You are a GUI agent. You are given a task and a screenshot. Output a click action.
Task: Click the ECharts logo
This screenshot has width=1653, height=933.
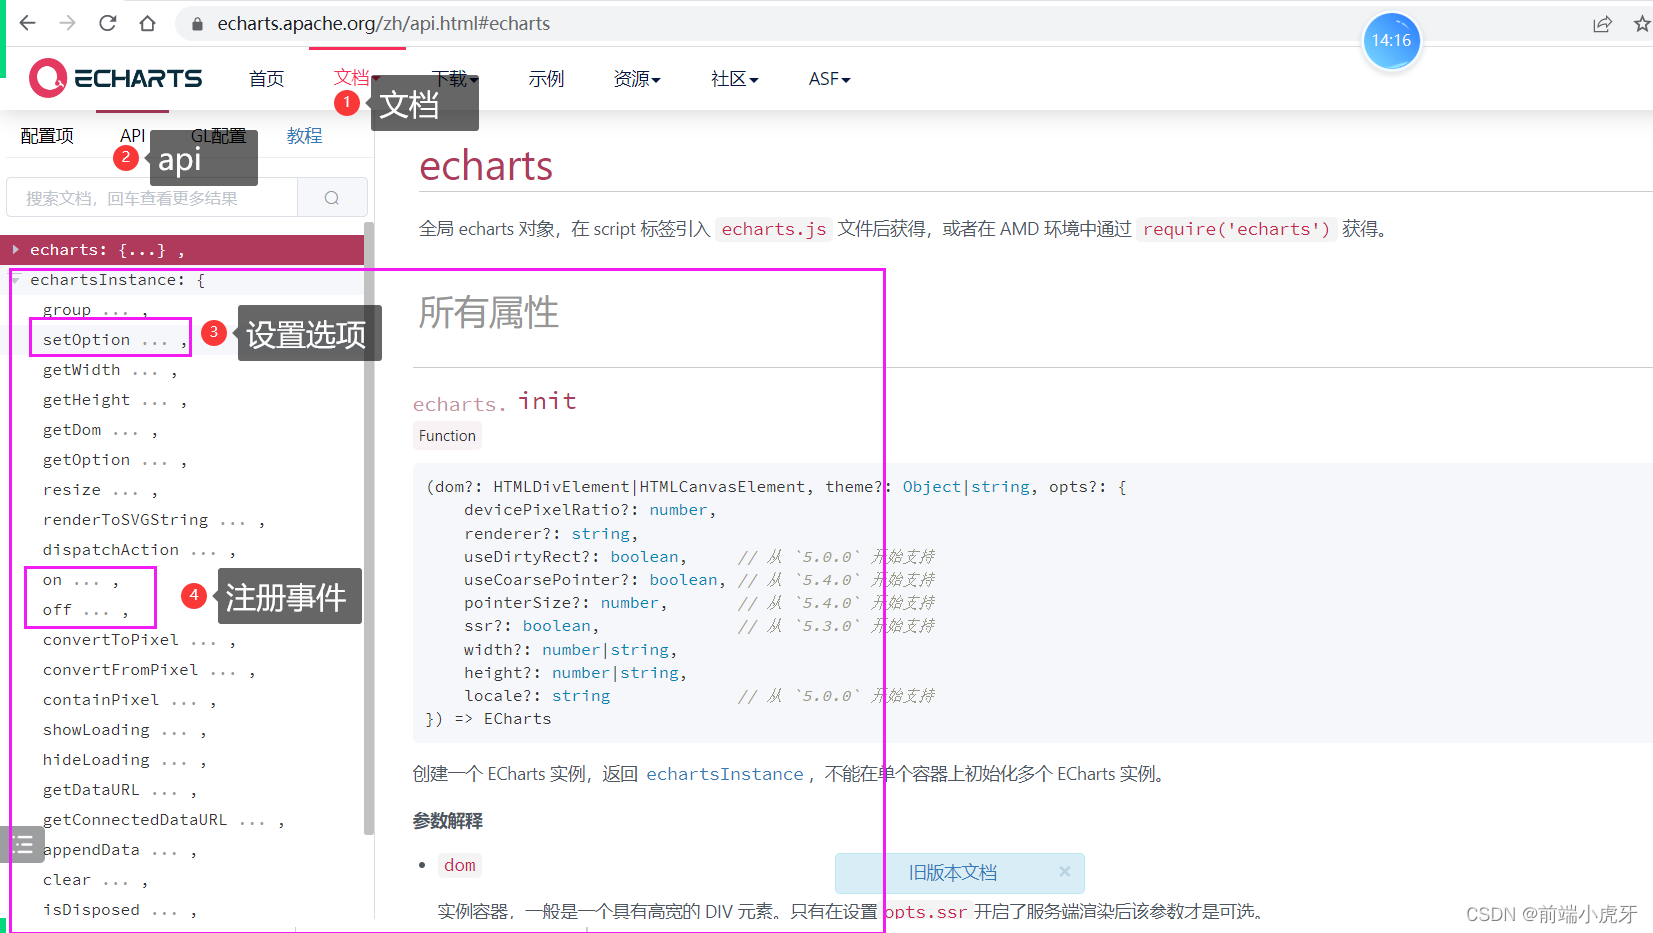(115, 78)
